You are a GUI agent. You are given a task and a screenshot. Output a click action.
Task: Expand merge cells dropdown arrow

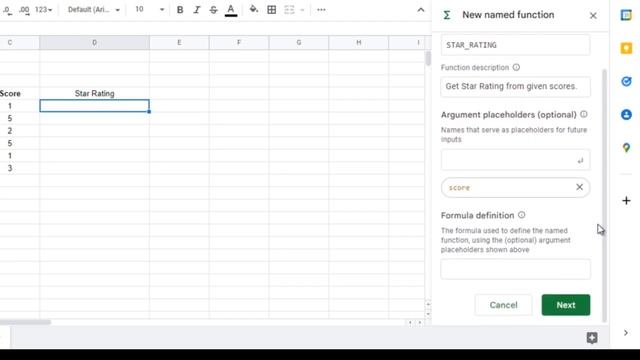[x=302, y=10]
